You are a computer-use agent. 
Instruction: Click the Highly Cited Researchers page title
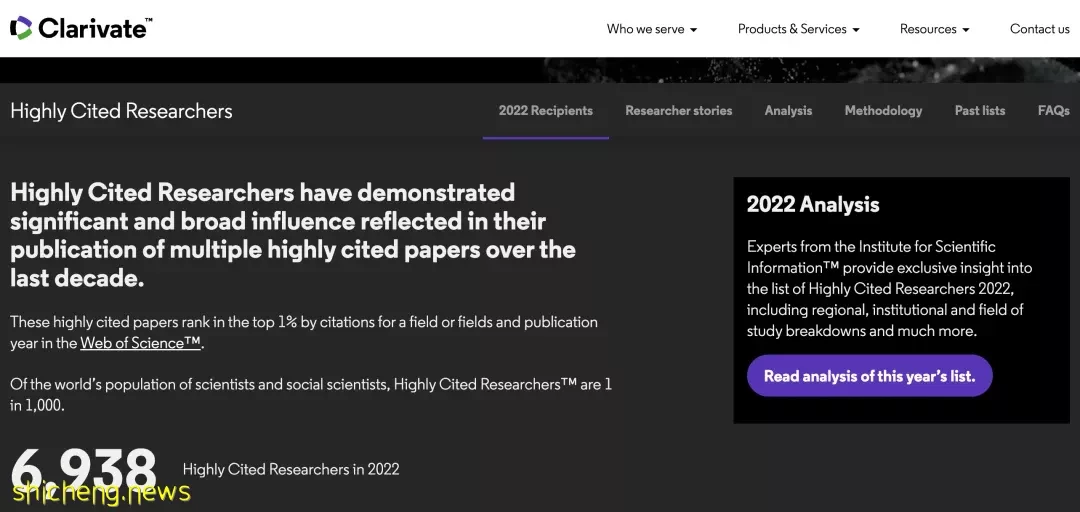(121, 111)
